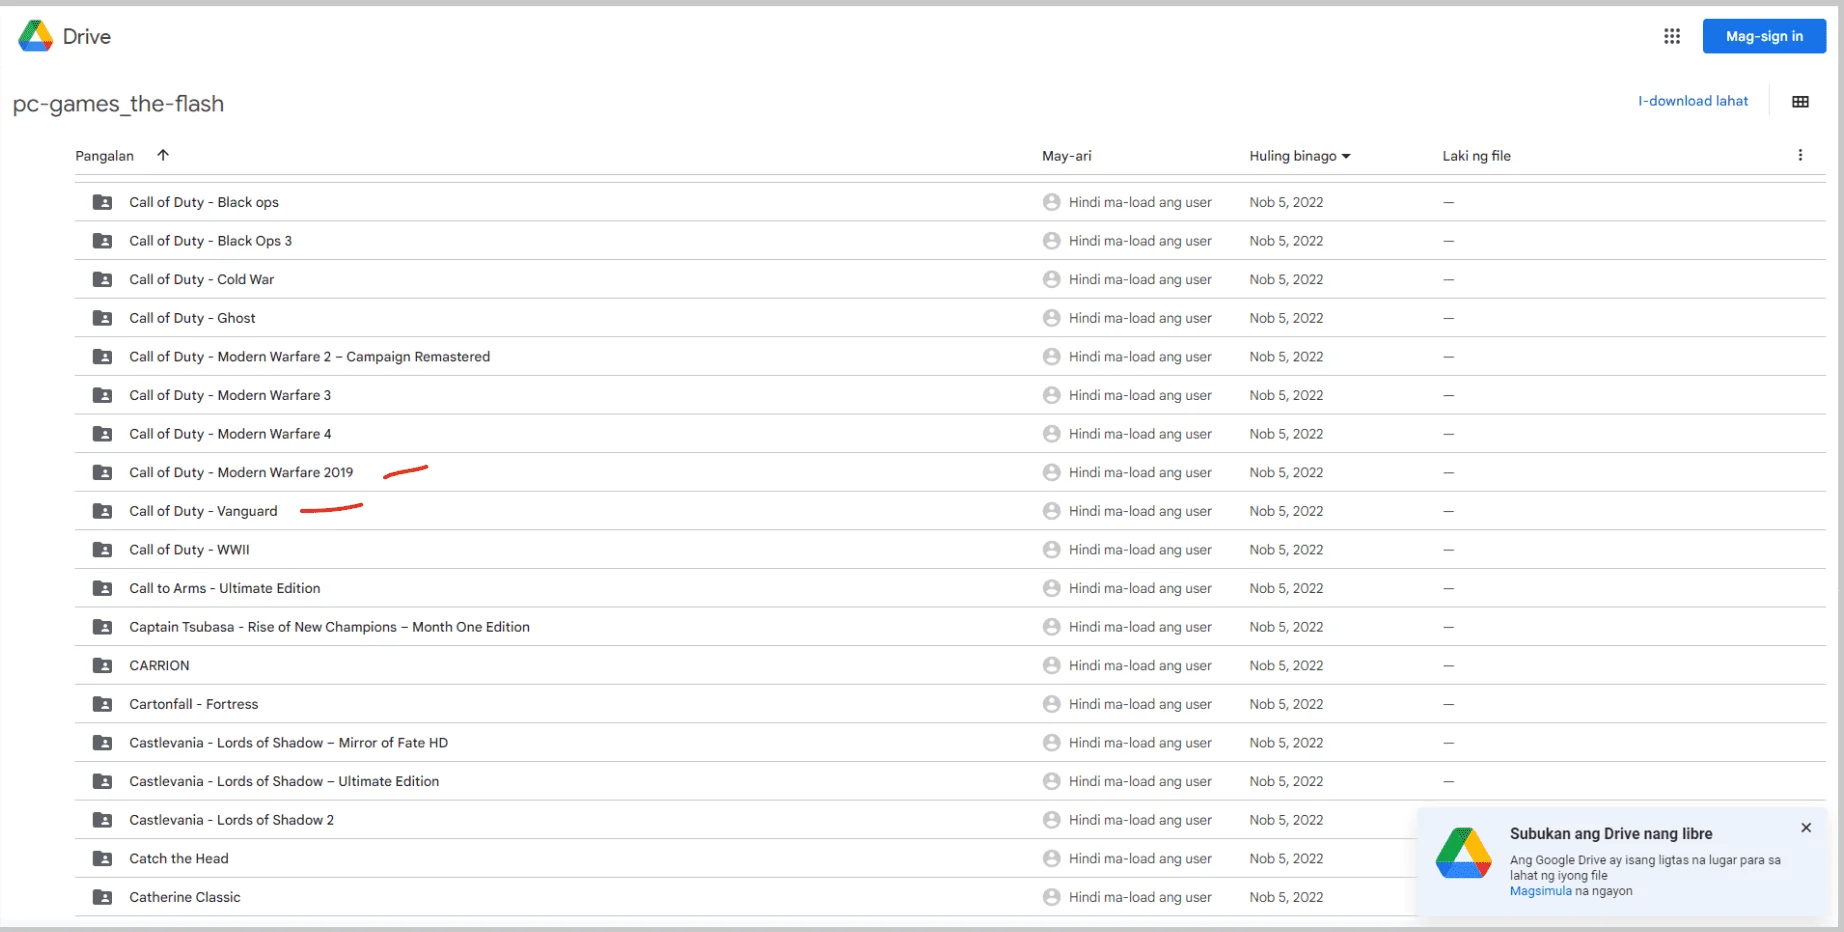Click folder icon for Call of Duty - Ghost

(x=102, y=318)
